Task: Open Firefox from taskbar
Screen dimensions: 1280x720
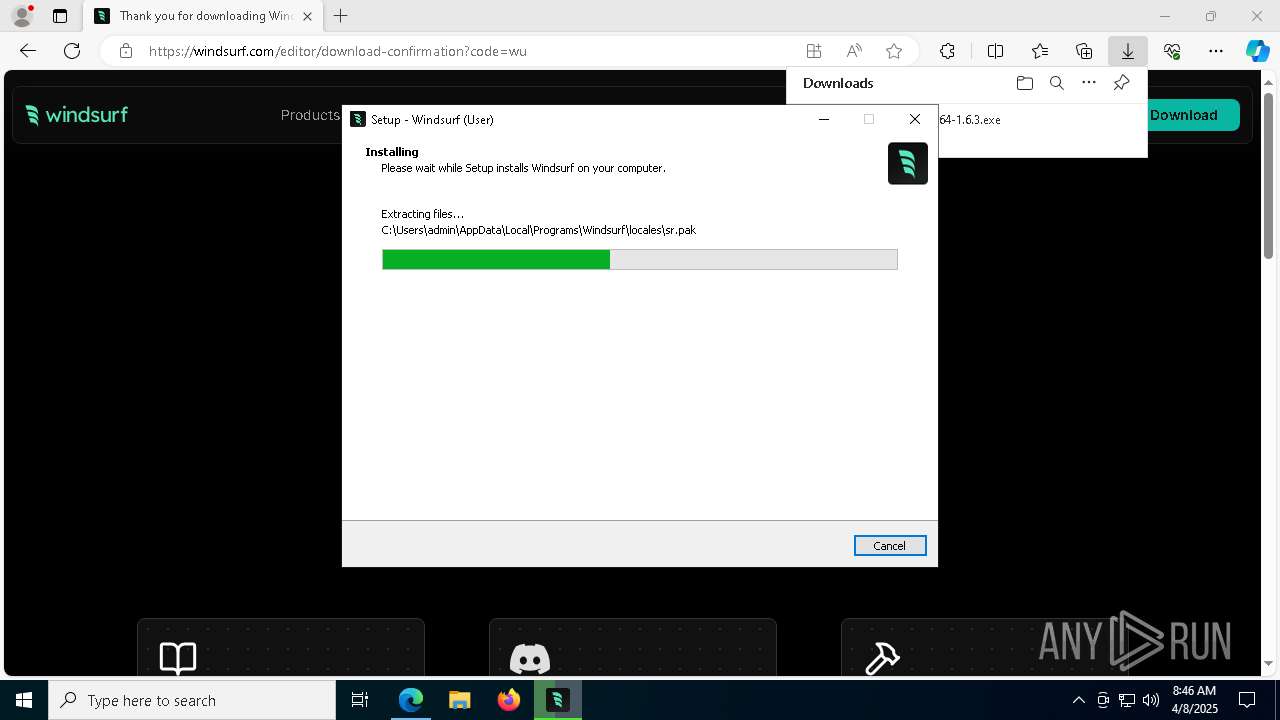Action: tap(509, 700)
